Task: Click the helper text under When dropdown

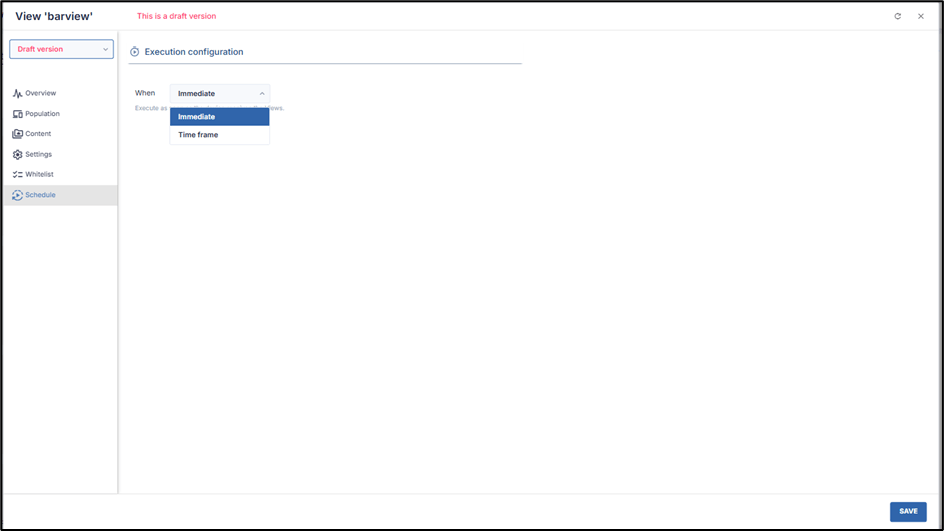Action: coord(150,108)
